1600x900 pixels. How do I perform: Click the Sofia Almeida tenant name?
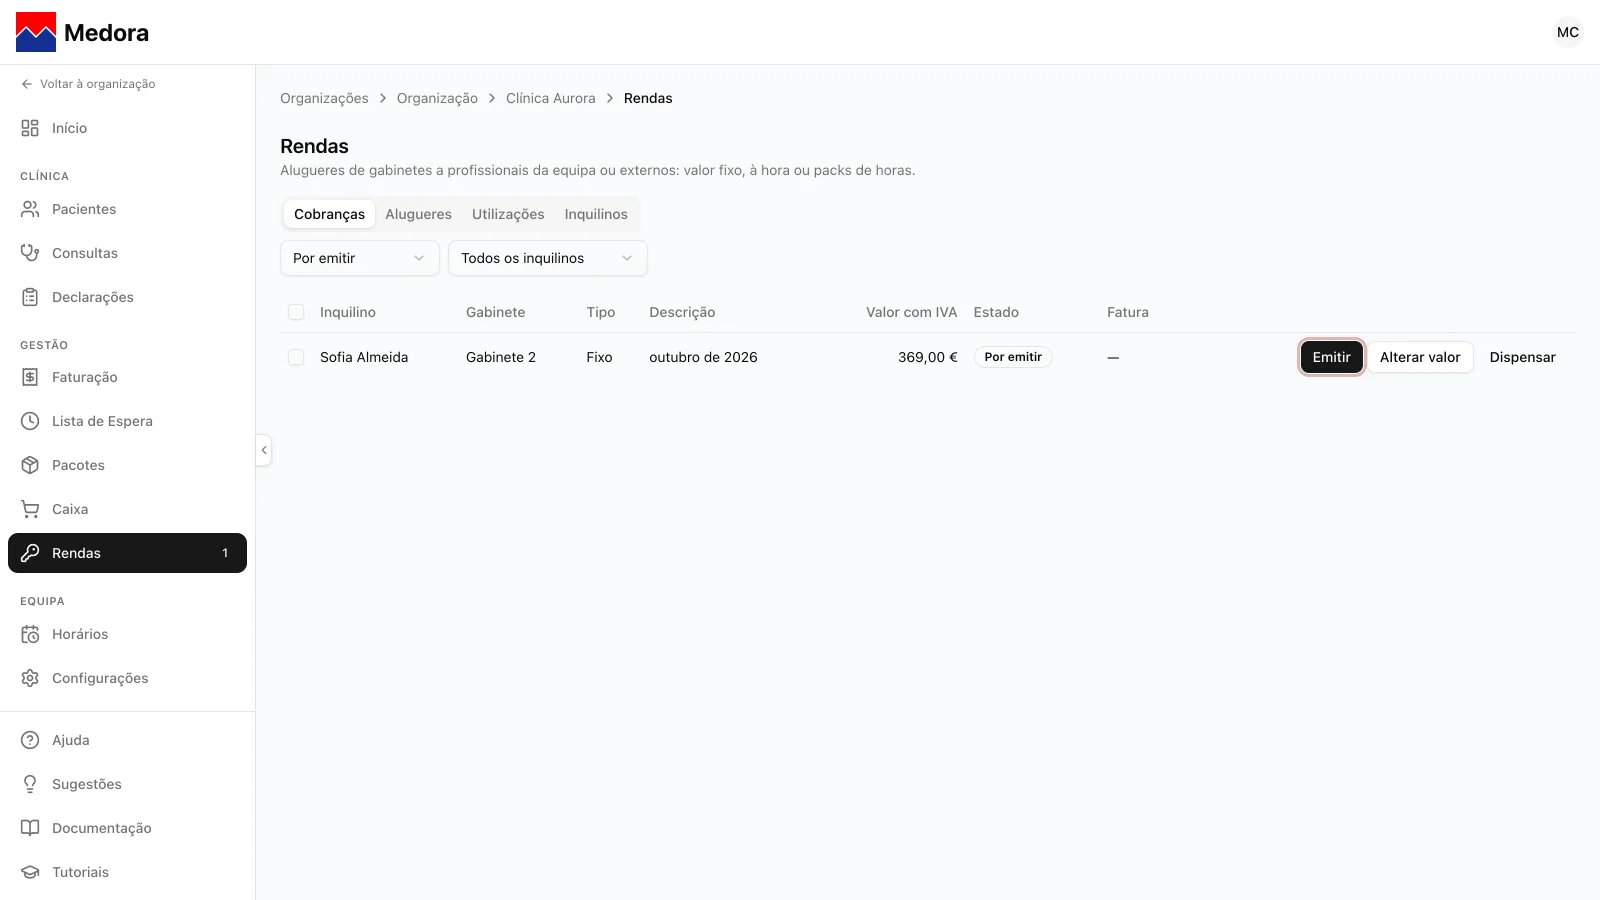364,357
